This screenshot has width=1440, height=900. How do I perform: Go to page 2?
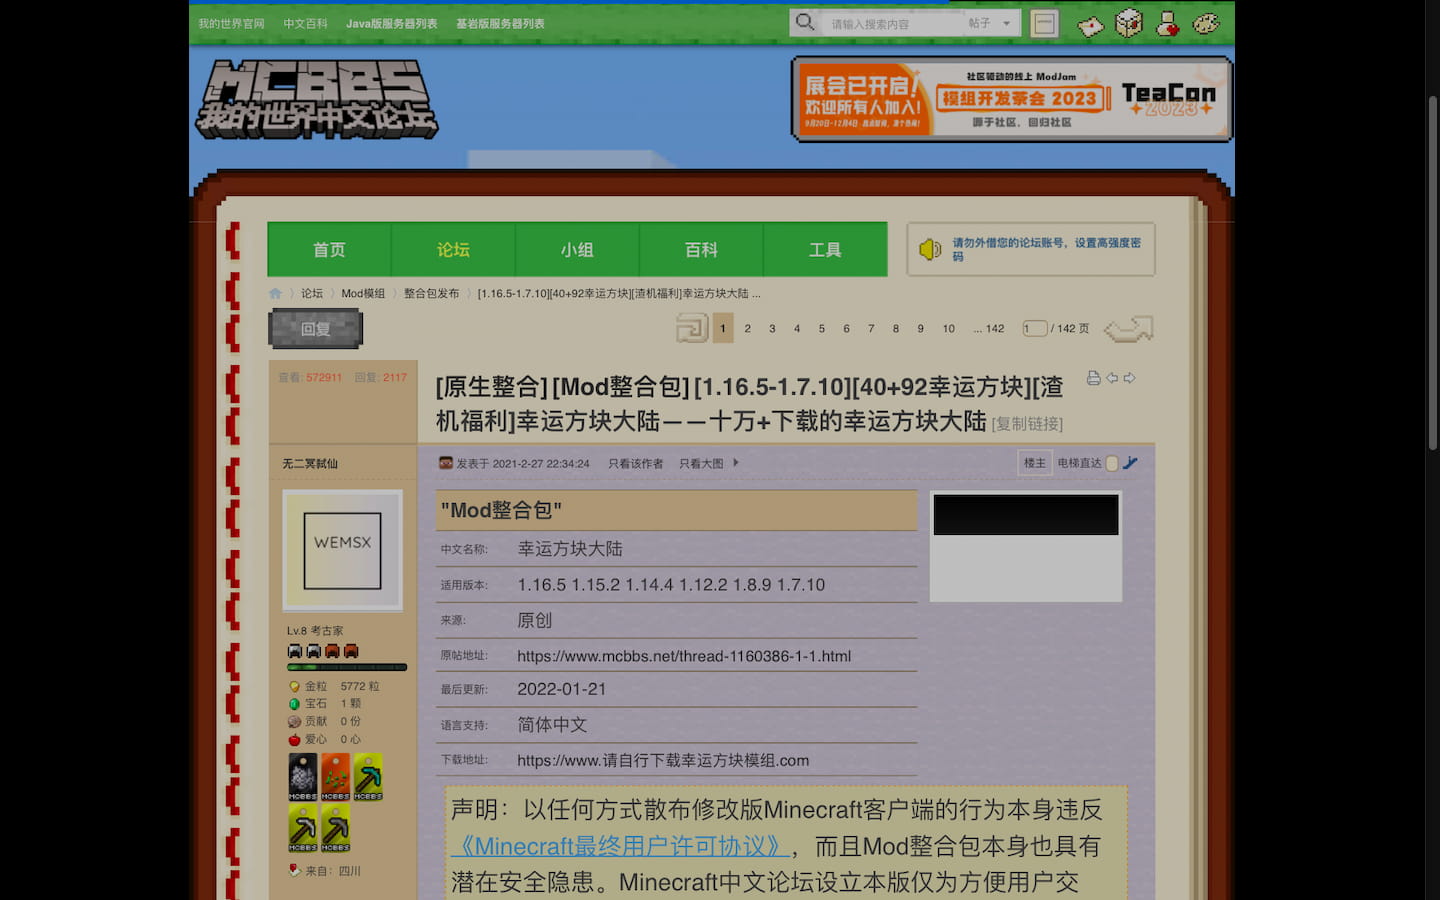[747, 328]
